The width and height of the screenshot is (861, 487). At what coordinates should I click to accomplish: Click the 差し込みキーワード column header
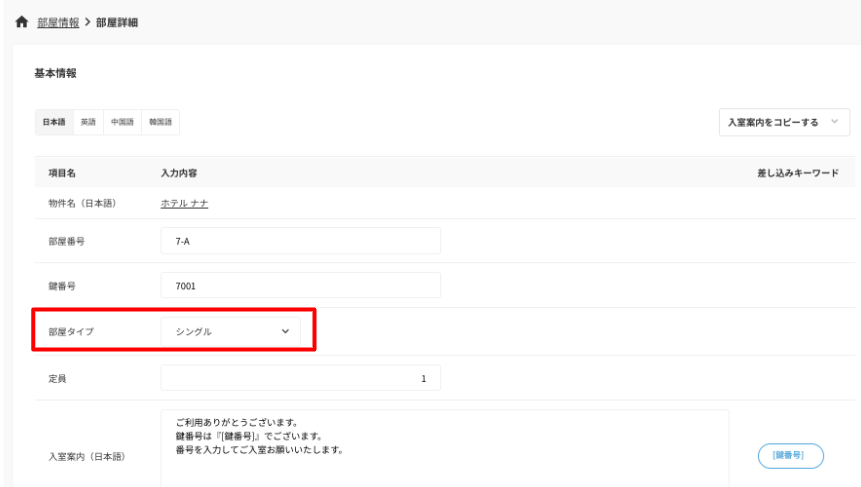[797, 174]
